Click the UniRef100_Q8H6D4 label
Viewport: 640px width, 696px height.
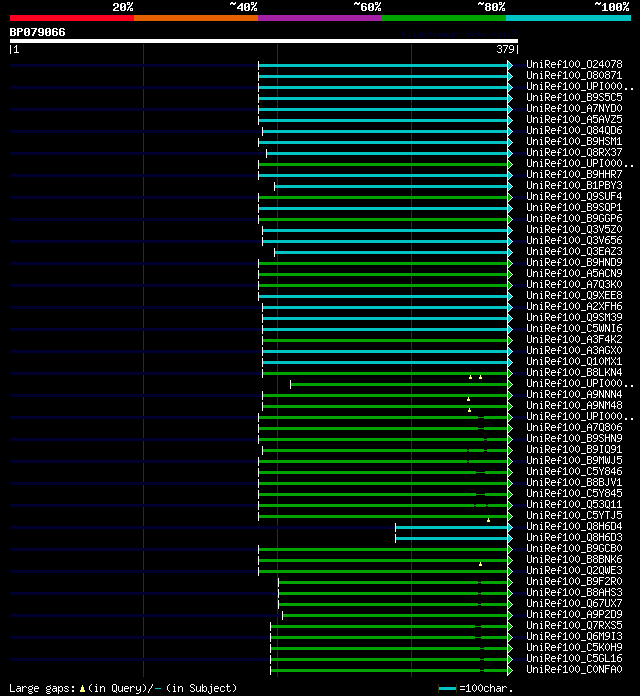click(x=574, y=526)
